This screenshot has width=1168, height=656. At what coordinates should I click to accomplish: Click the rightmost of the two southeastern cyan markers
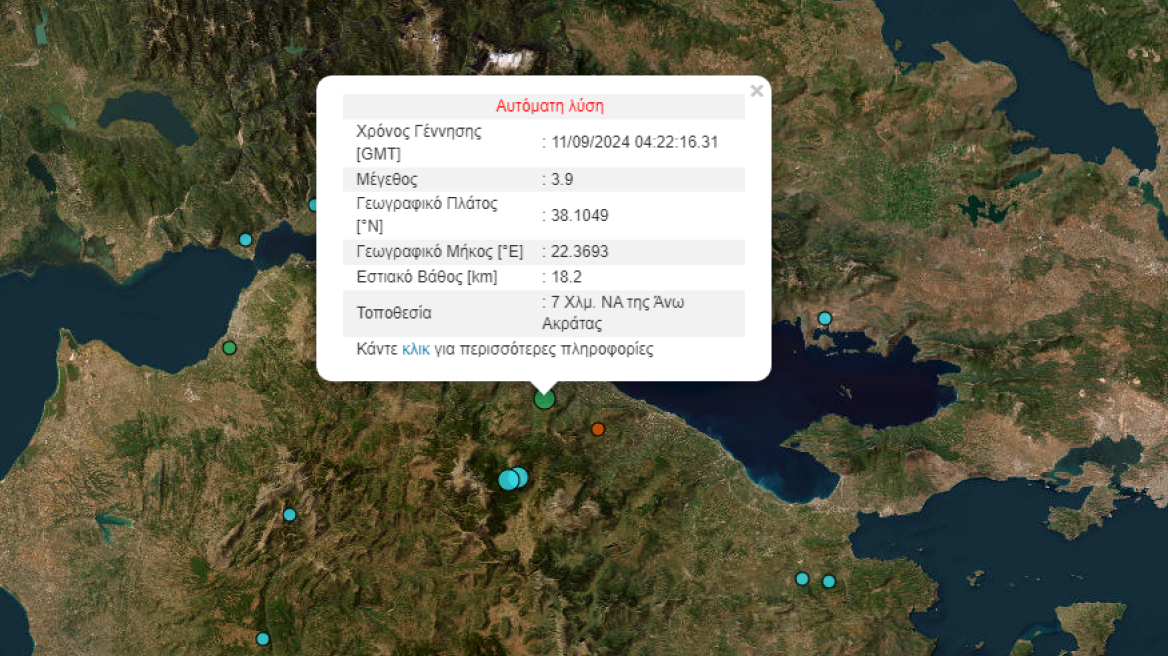pyautogui.click(x=828, y=579)
